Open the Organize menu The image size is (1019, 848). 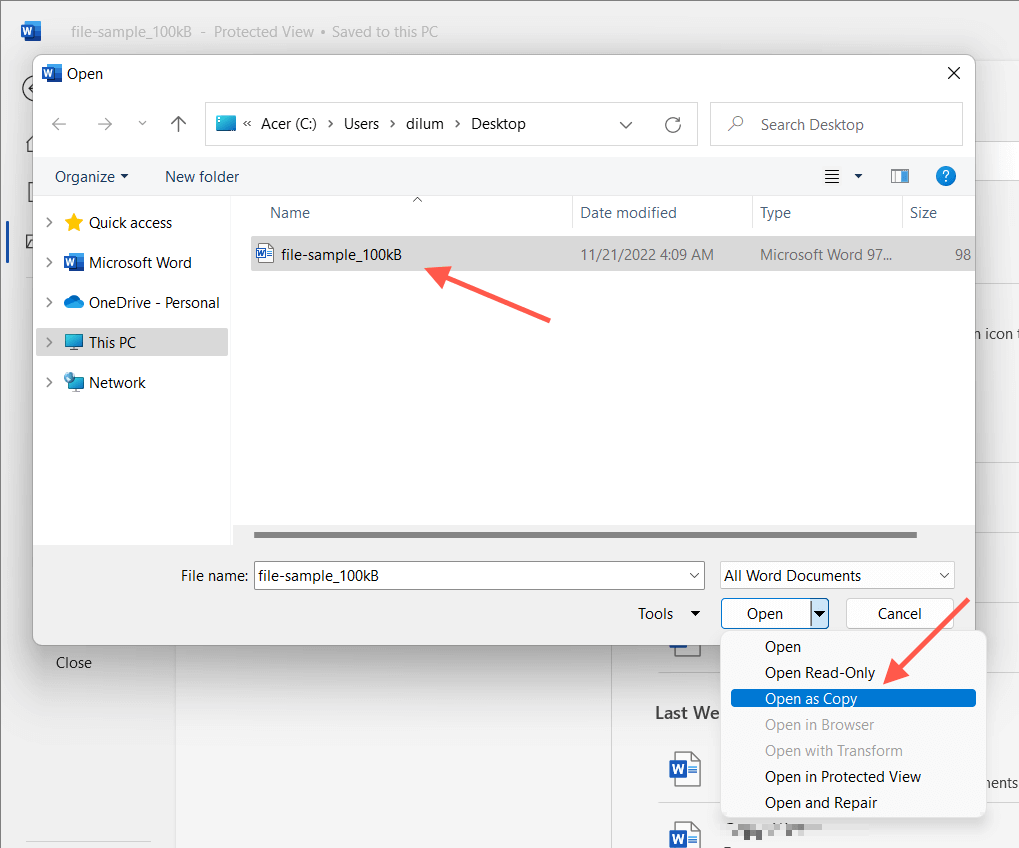[x=92, y=177]
